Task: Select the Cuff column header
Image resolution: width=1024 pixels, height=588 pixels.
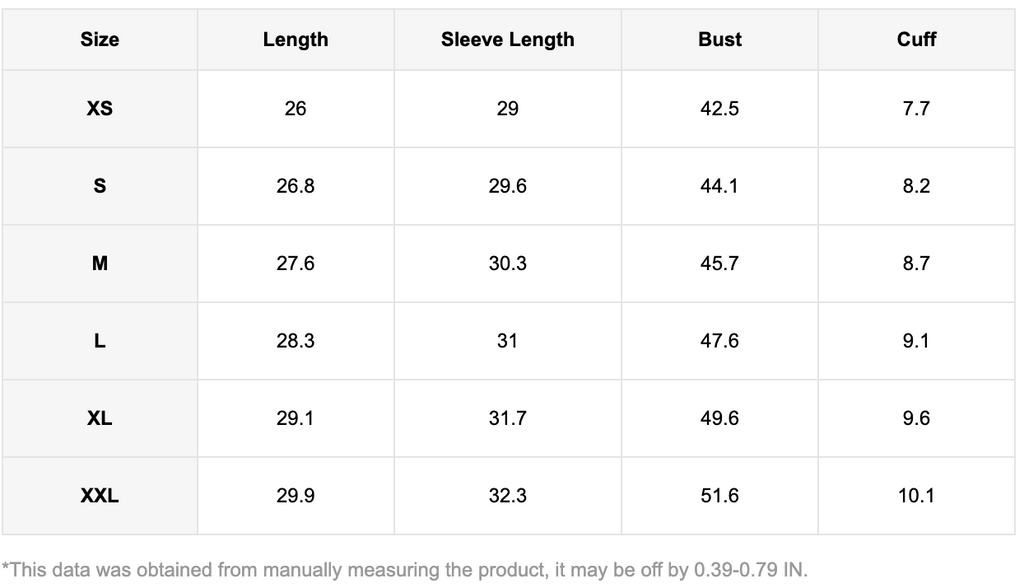Action: point(916,40)
